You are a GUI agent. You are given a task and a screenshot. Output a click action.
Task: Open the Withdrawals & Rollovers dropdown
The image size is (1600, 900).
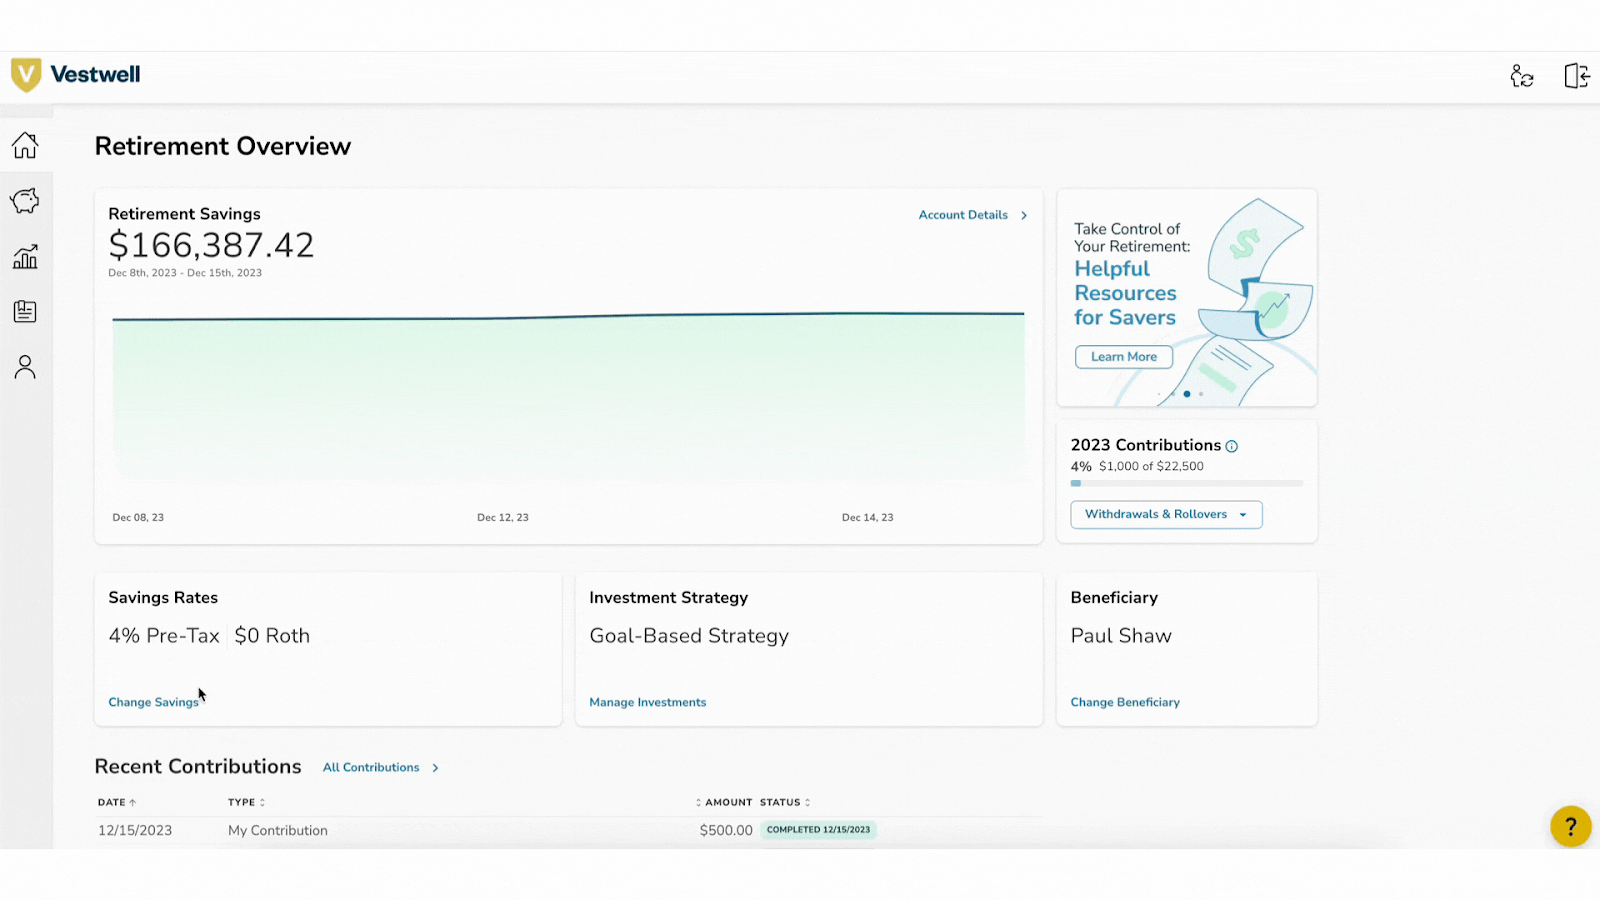tap(1165, 514)
